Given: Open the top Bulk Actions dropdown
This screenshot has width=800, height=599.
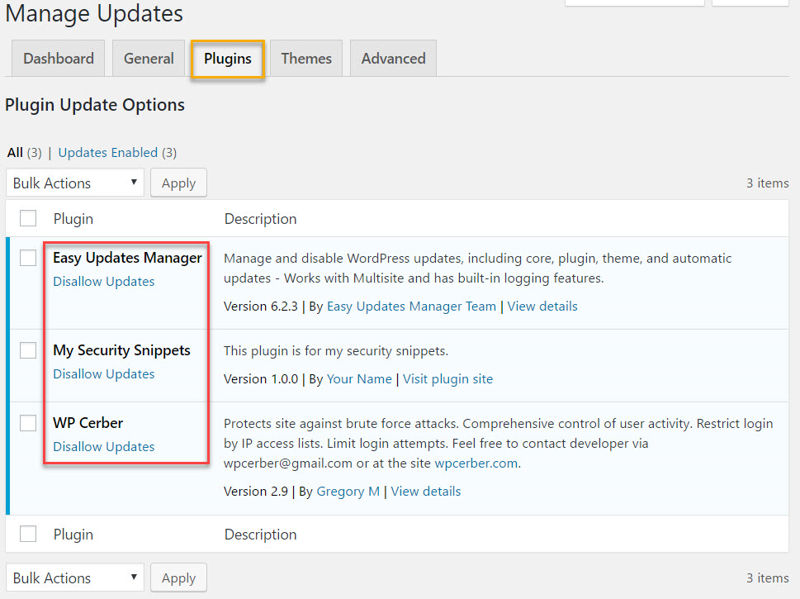Looking at the screenshot, I should point(75,183).
